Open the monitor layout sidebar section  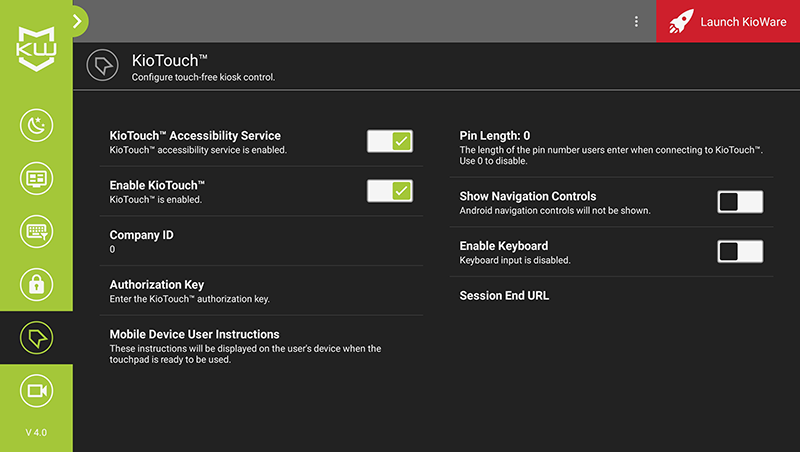click(36, 178)
